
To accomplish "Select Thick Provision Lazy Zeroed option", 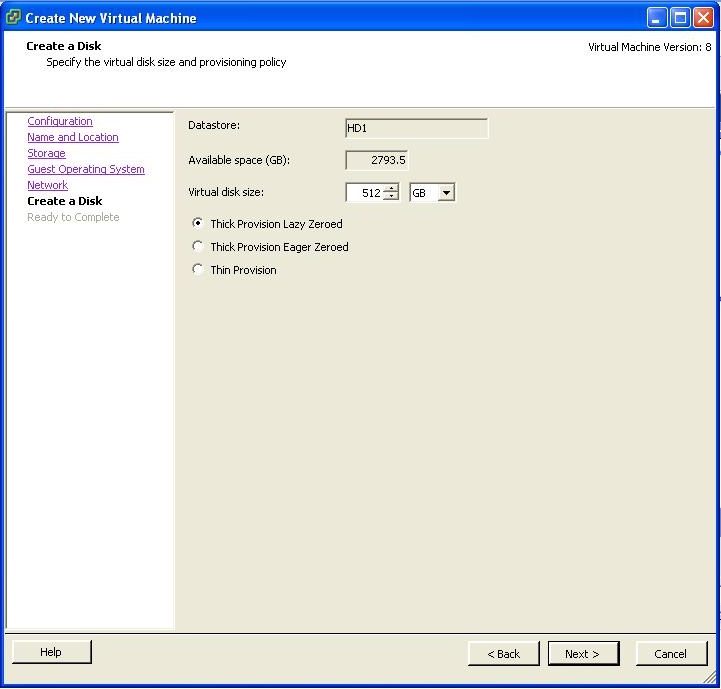I will pyautogui.click(x=198, y=224).
